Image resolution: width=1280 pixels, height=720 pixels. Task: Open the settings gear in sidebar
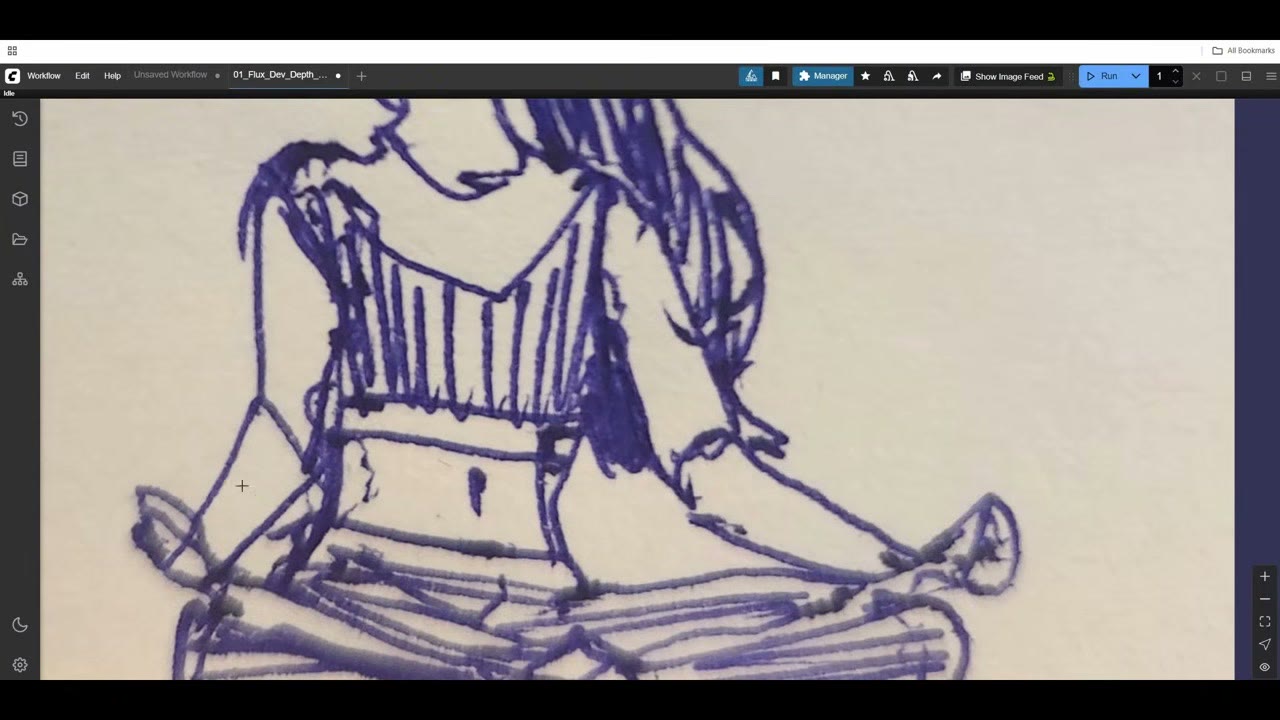(20, 665)
